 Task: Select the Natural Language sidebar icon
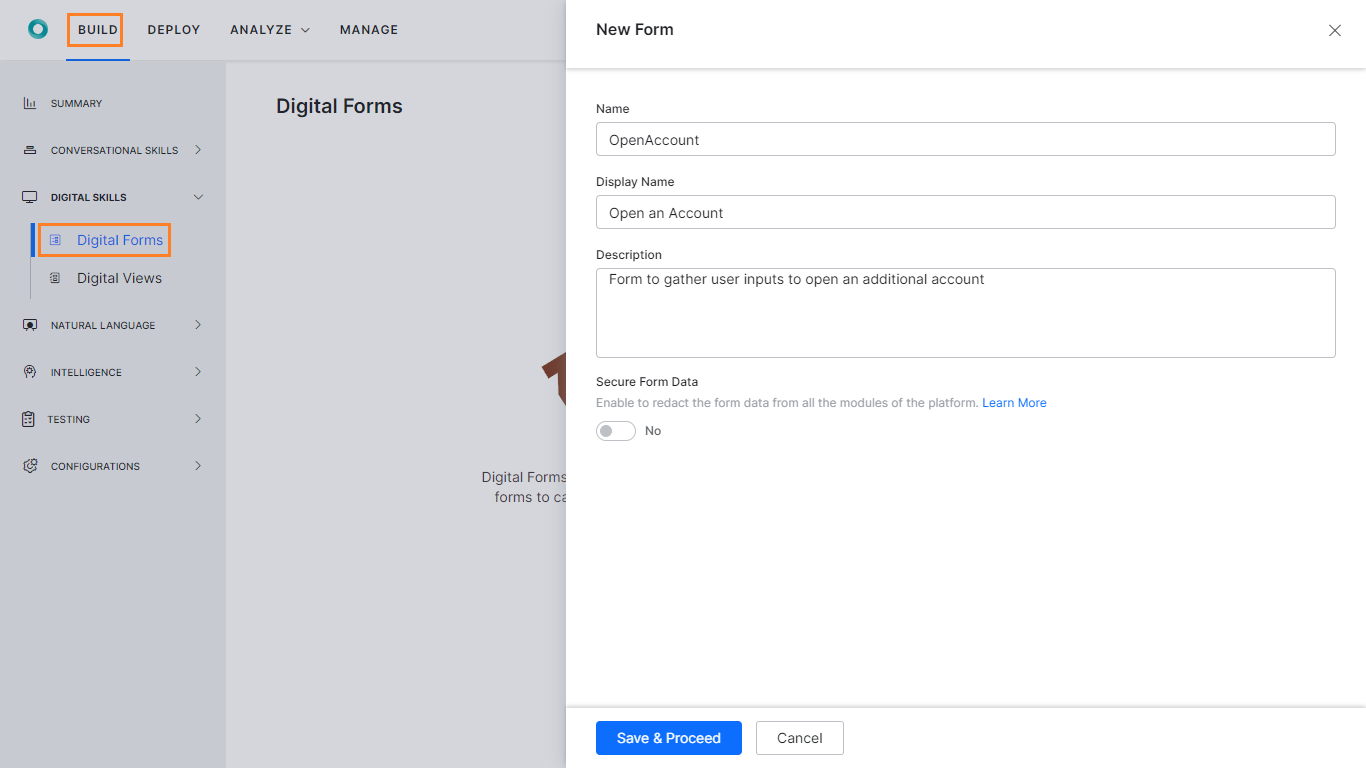point(29,324)
